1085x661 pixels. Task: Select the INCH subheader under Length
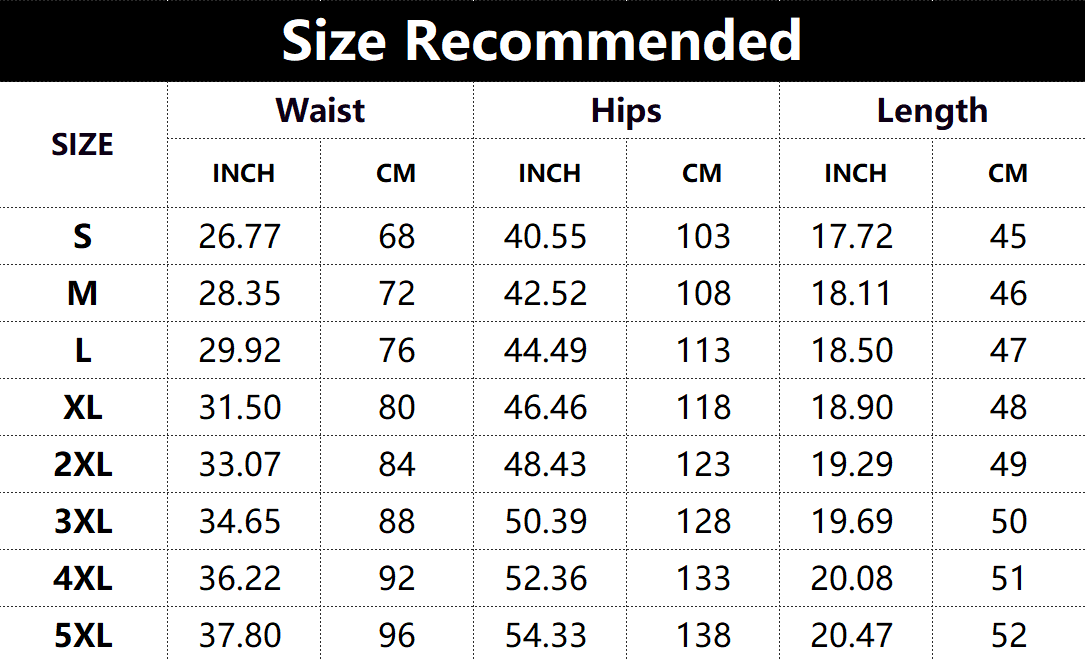(855, 173)
